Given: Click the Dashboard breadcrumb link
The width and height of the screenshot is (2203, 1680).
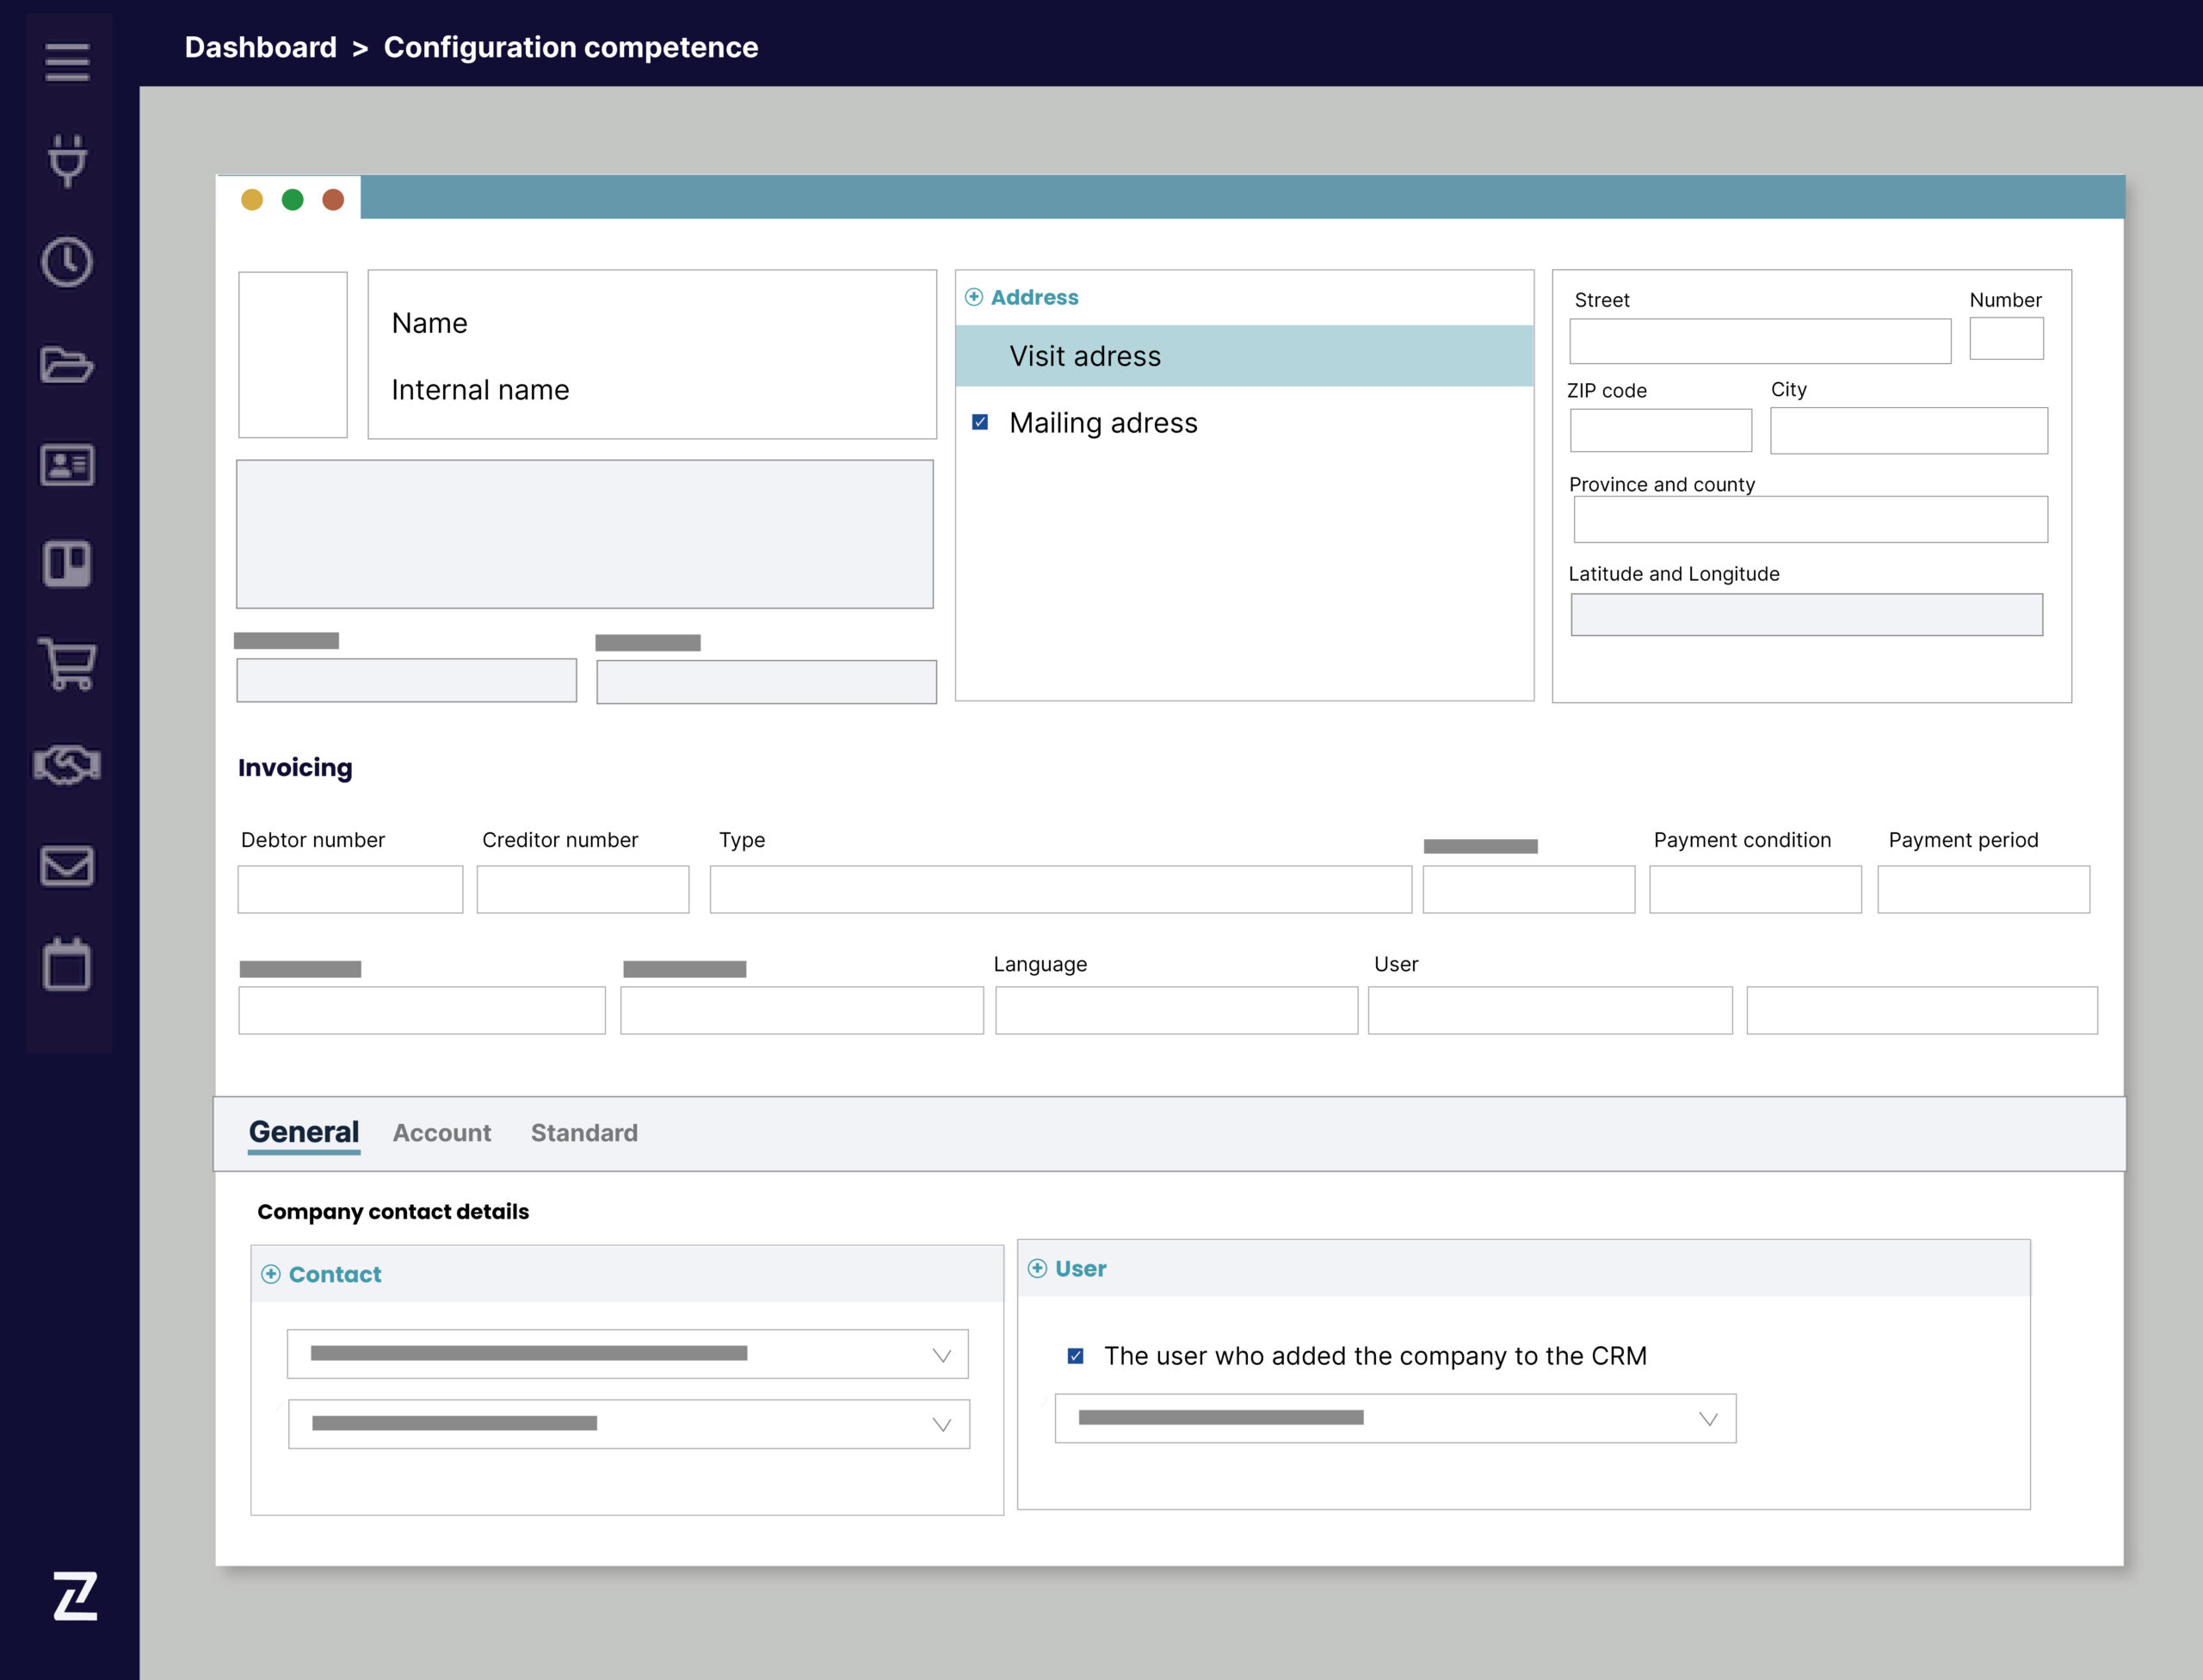Looking at the screenshot, I should coord(261,47).
